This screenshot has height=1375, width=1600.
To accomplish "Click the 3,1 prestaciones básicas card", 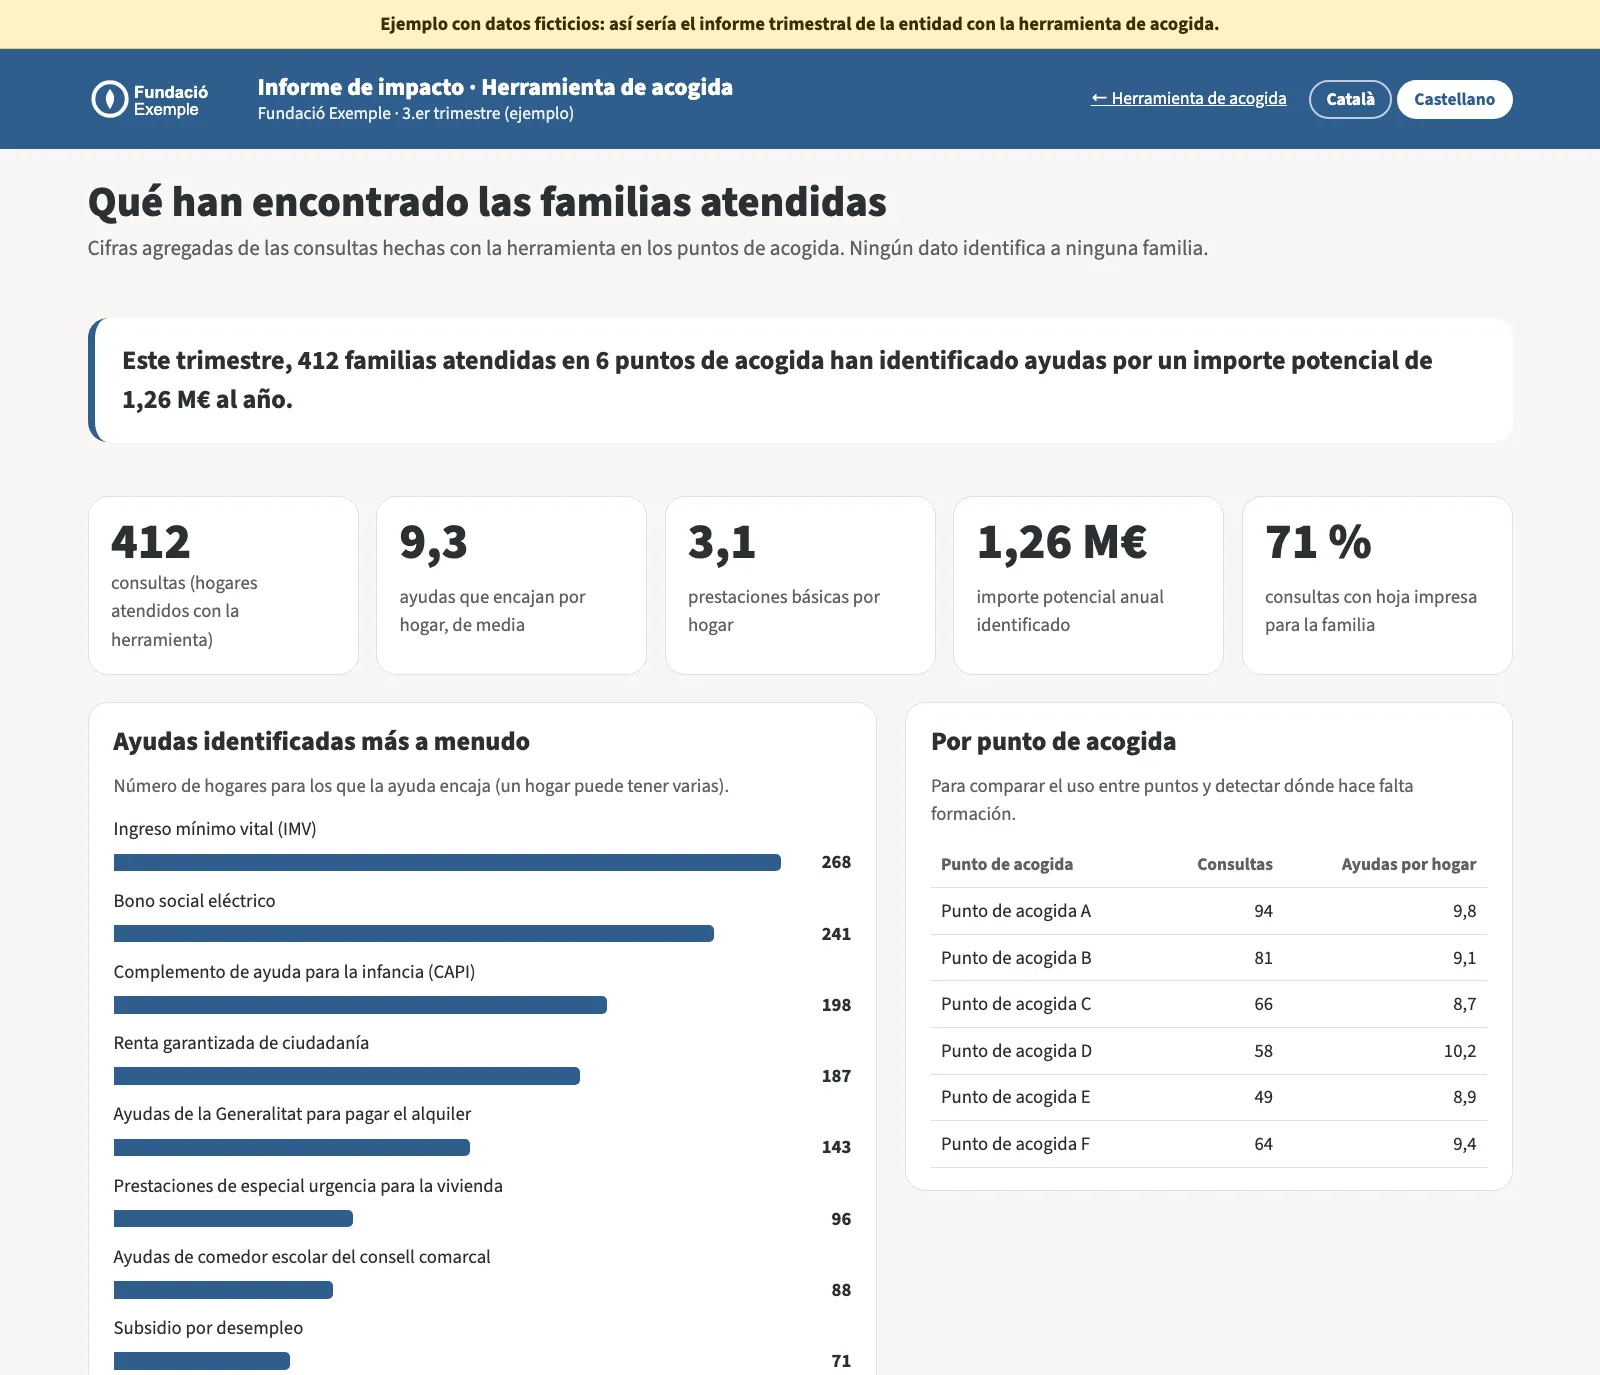I will pyautogui.click(x=800, y=585).
